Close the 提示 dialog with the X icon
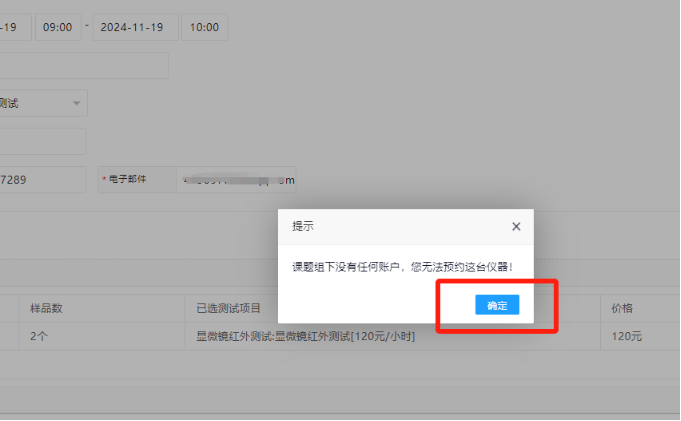Viewport: 681px width, 421px height. click(x=516, y=227)
